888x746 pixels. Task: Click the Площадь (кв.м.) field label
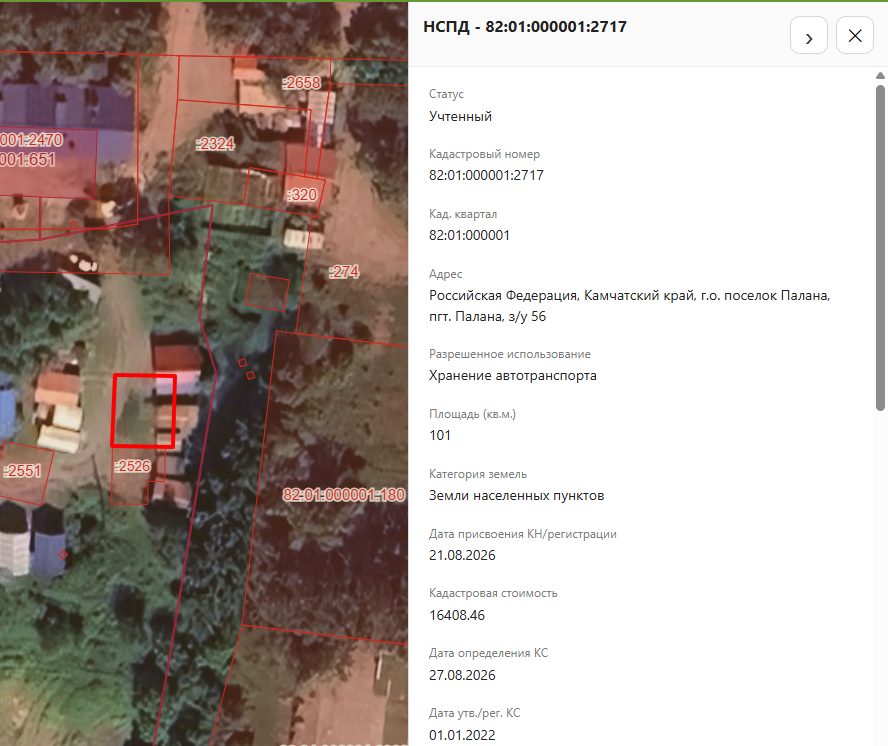472,414
